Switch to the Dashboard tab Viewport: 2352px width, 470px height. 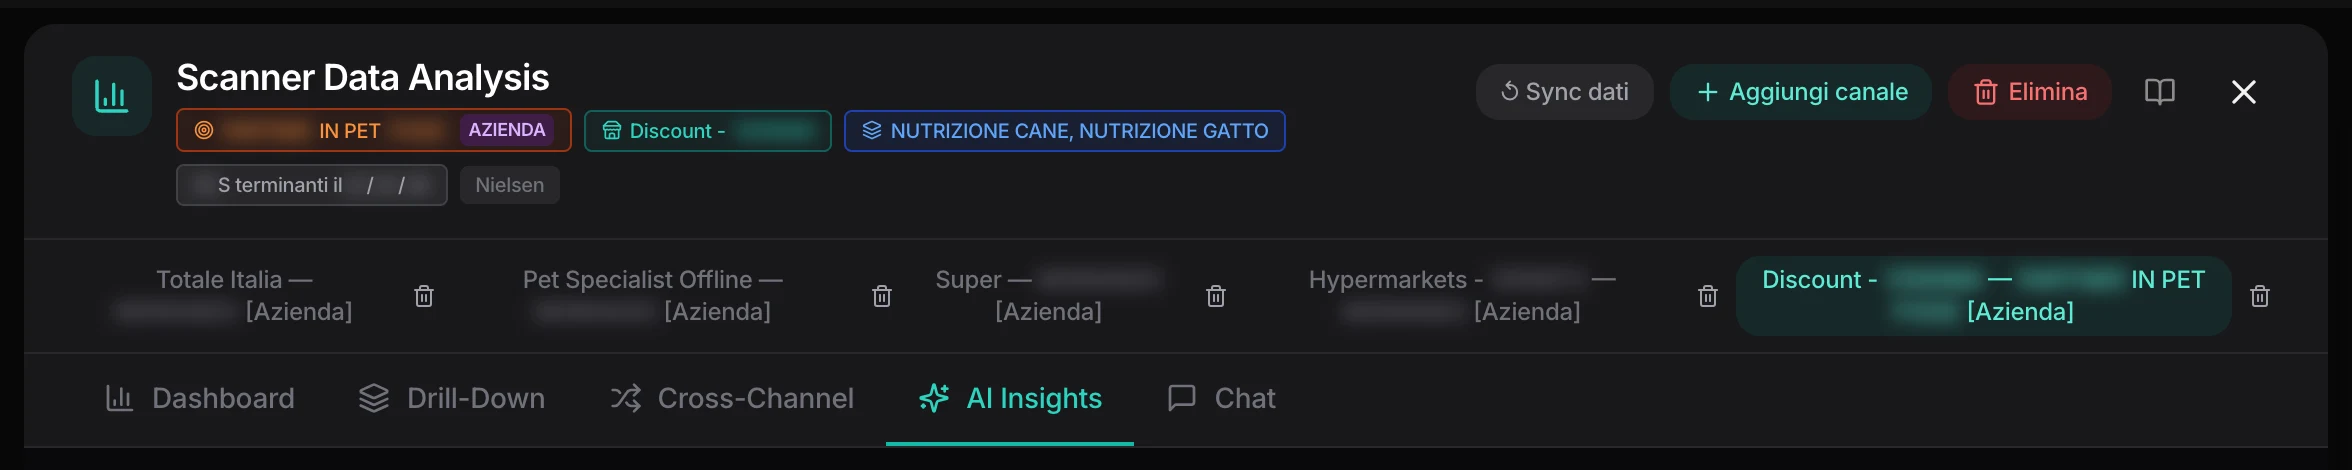(200, 399)
